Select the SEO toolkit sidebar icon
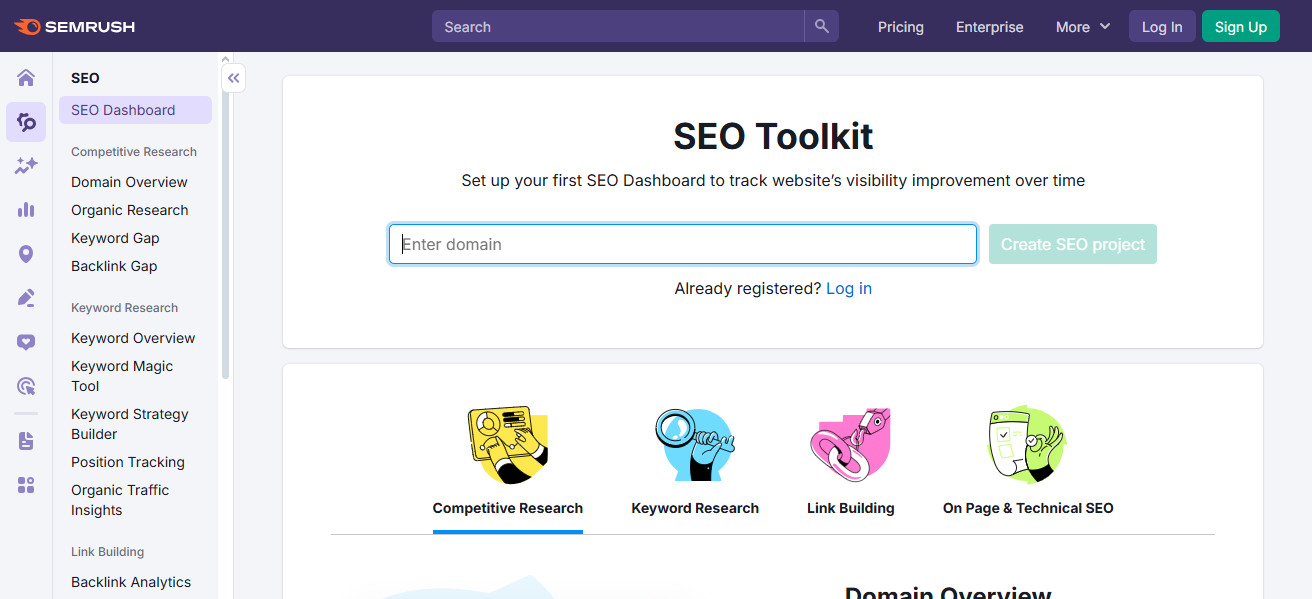 [26, 122]
